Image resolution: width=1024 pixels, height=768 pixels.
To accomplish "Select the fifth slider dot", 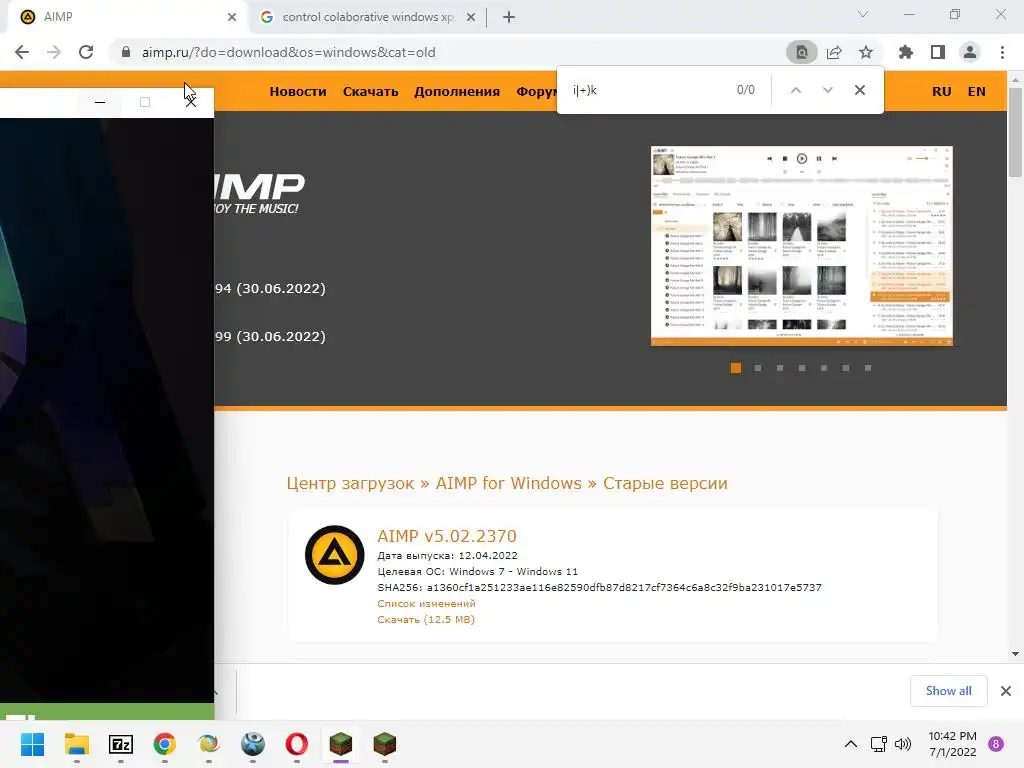I will click(824, 368).
